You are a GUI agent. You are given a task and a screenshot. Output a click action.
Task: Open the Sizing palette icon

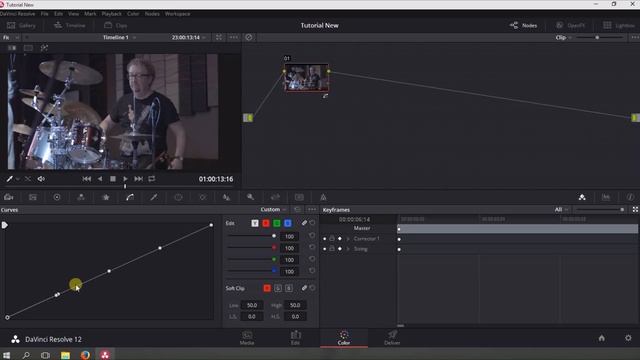(275, 197)
